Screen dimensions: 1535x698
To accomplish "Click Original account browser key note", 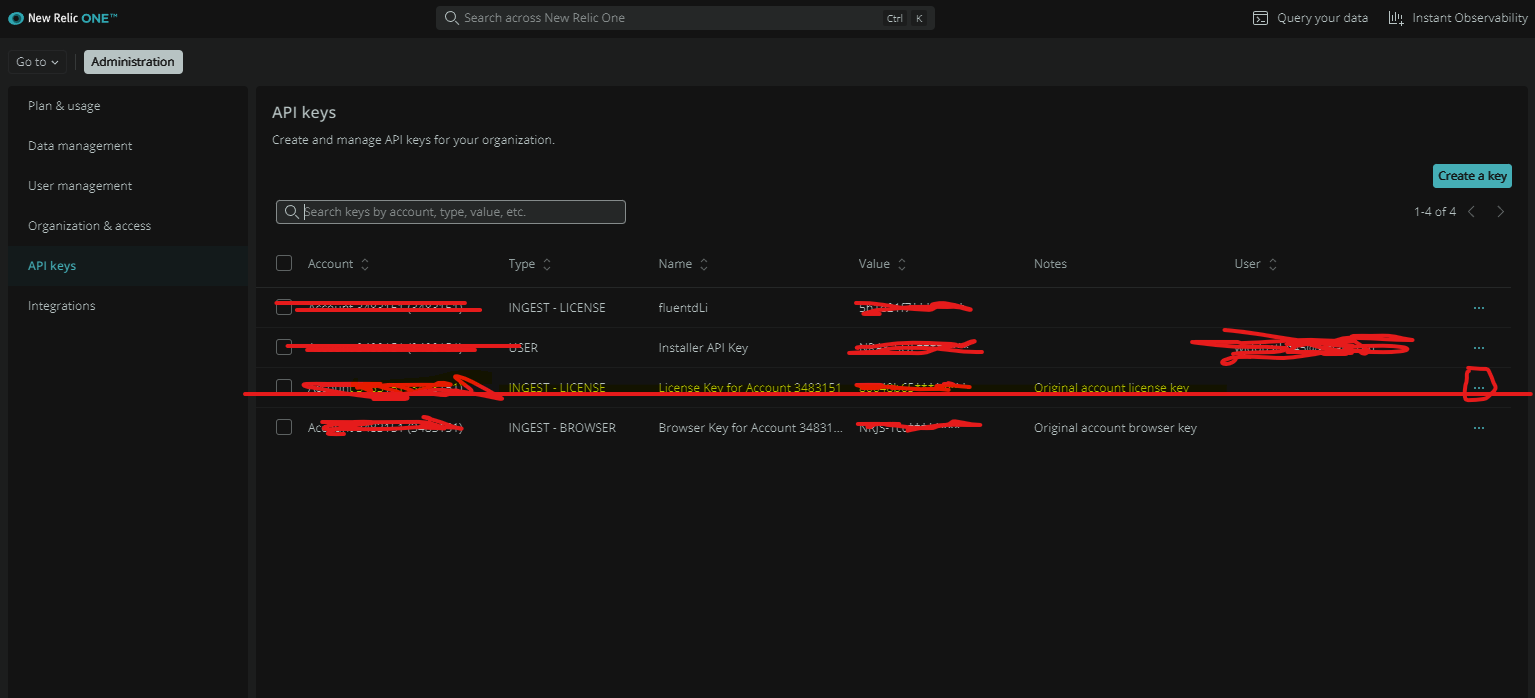I will point(1115,428).
